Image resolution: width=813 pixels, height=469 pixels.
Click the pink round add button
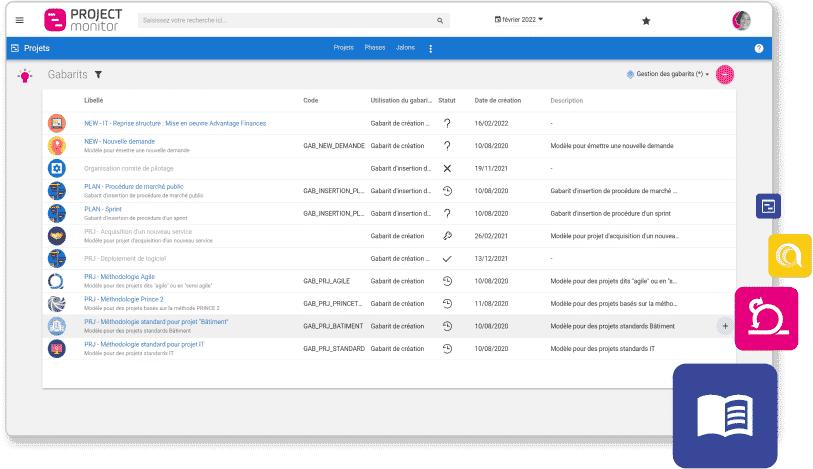click(725, 75)
